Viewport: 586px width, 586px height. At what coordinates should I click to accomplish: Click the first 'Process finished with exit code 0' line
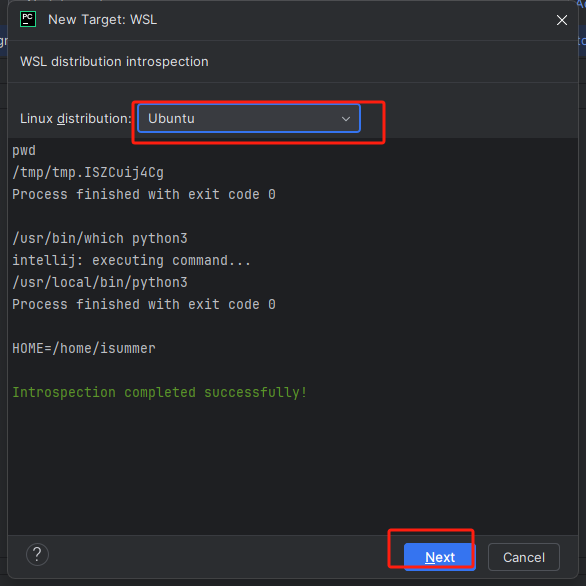[144, 194]
